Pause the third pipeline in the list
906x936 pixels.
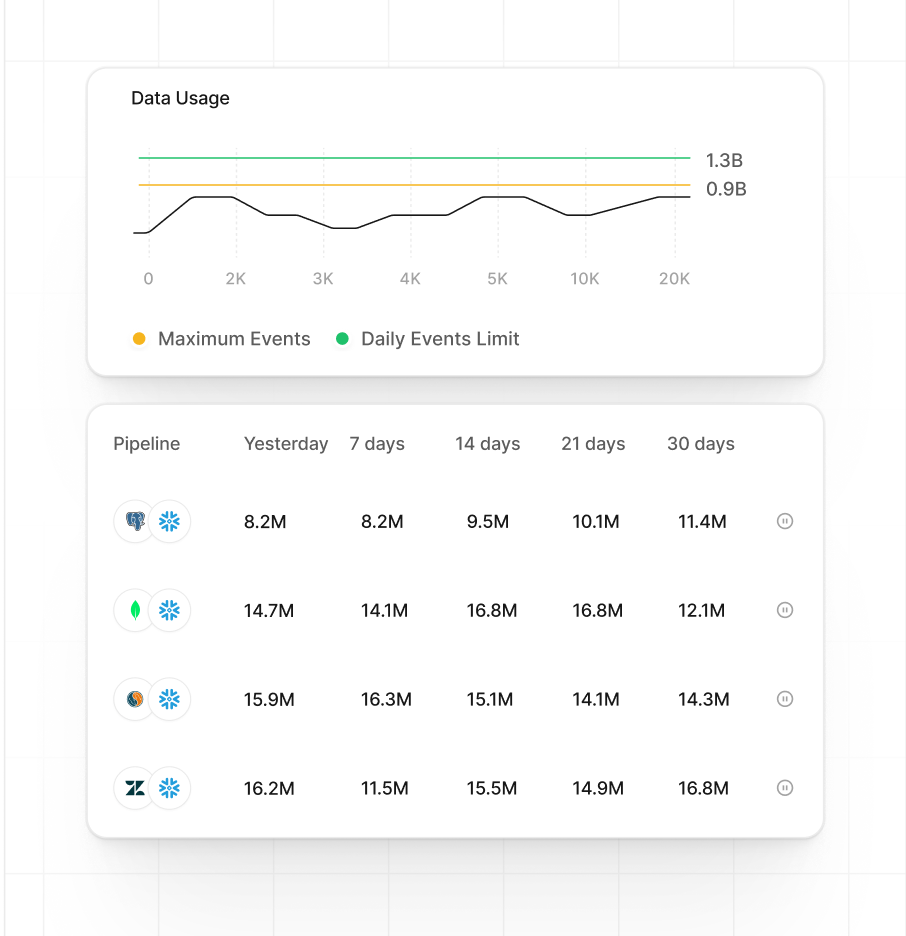coord(785,699)
